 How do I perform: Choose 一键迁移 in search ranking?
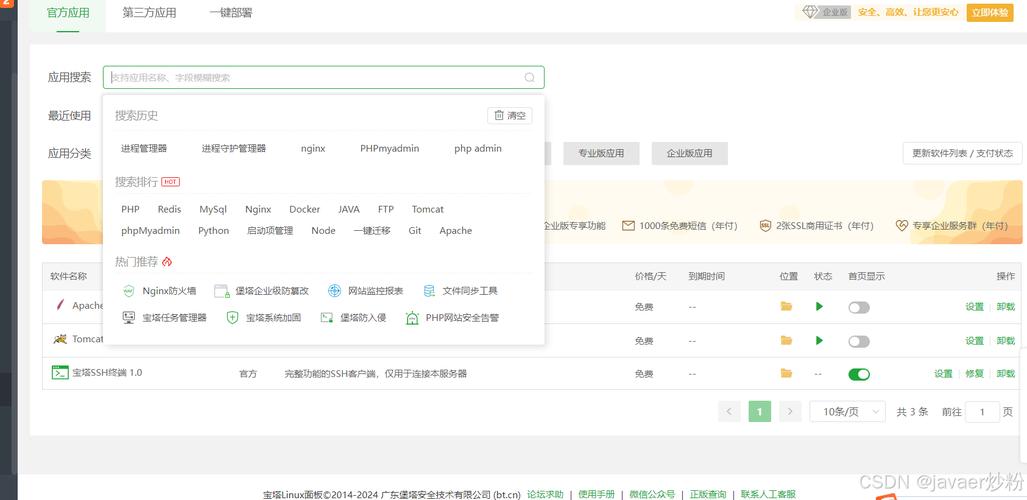pyautogui.click(x=372, y=230)
